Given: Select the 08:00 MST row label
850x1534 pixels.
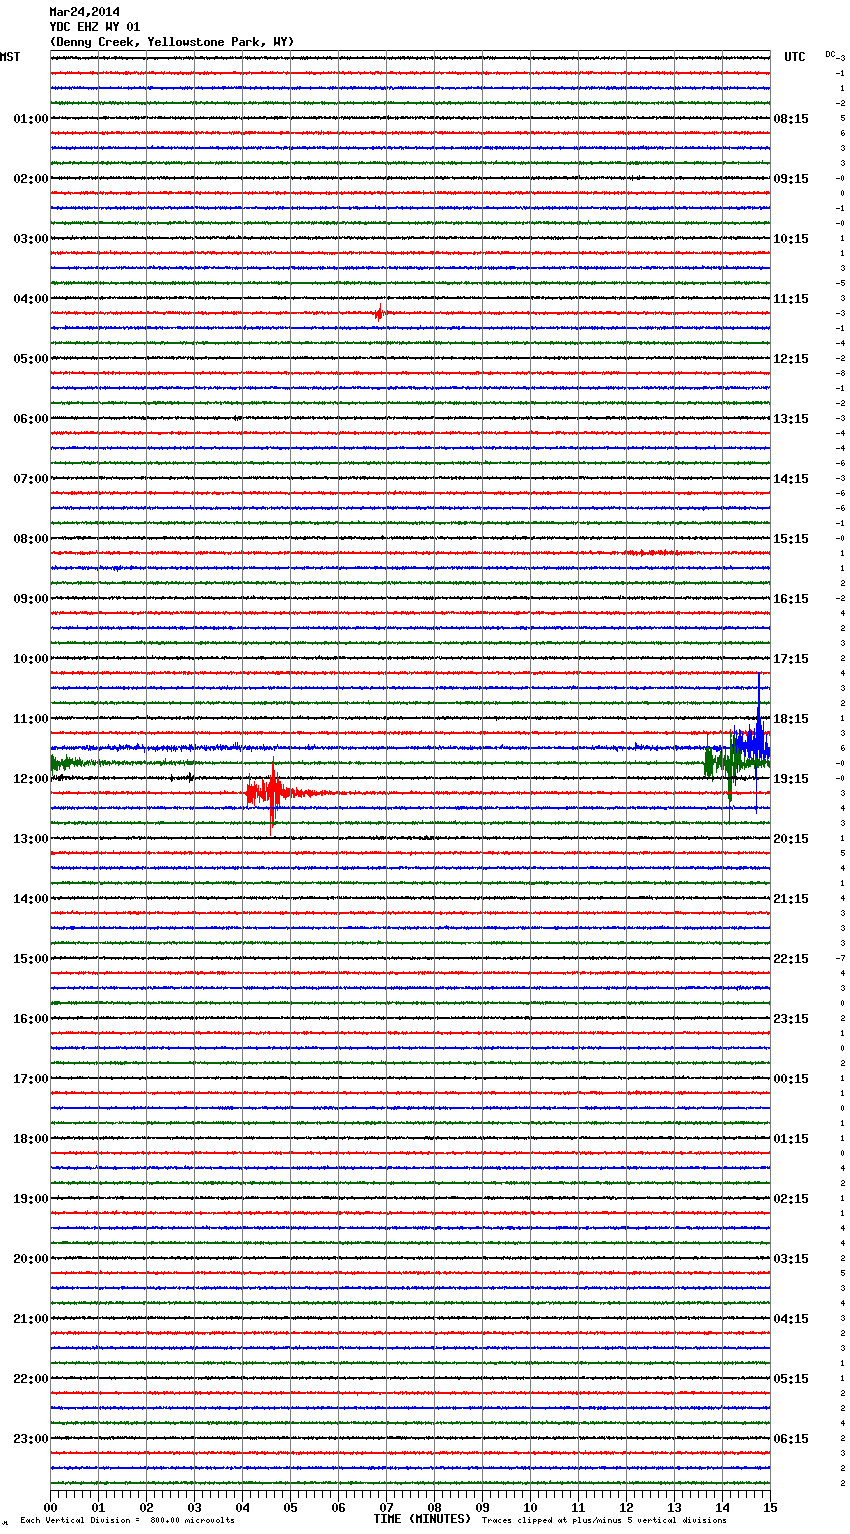Looking at the screenshot, I should pos(31,539).
